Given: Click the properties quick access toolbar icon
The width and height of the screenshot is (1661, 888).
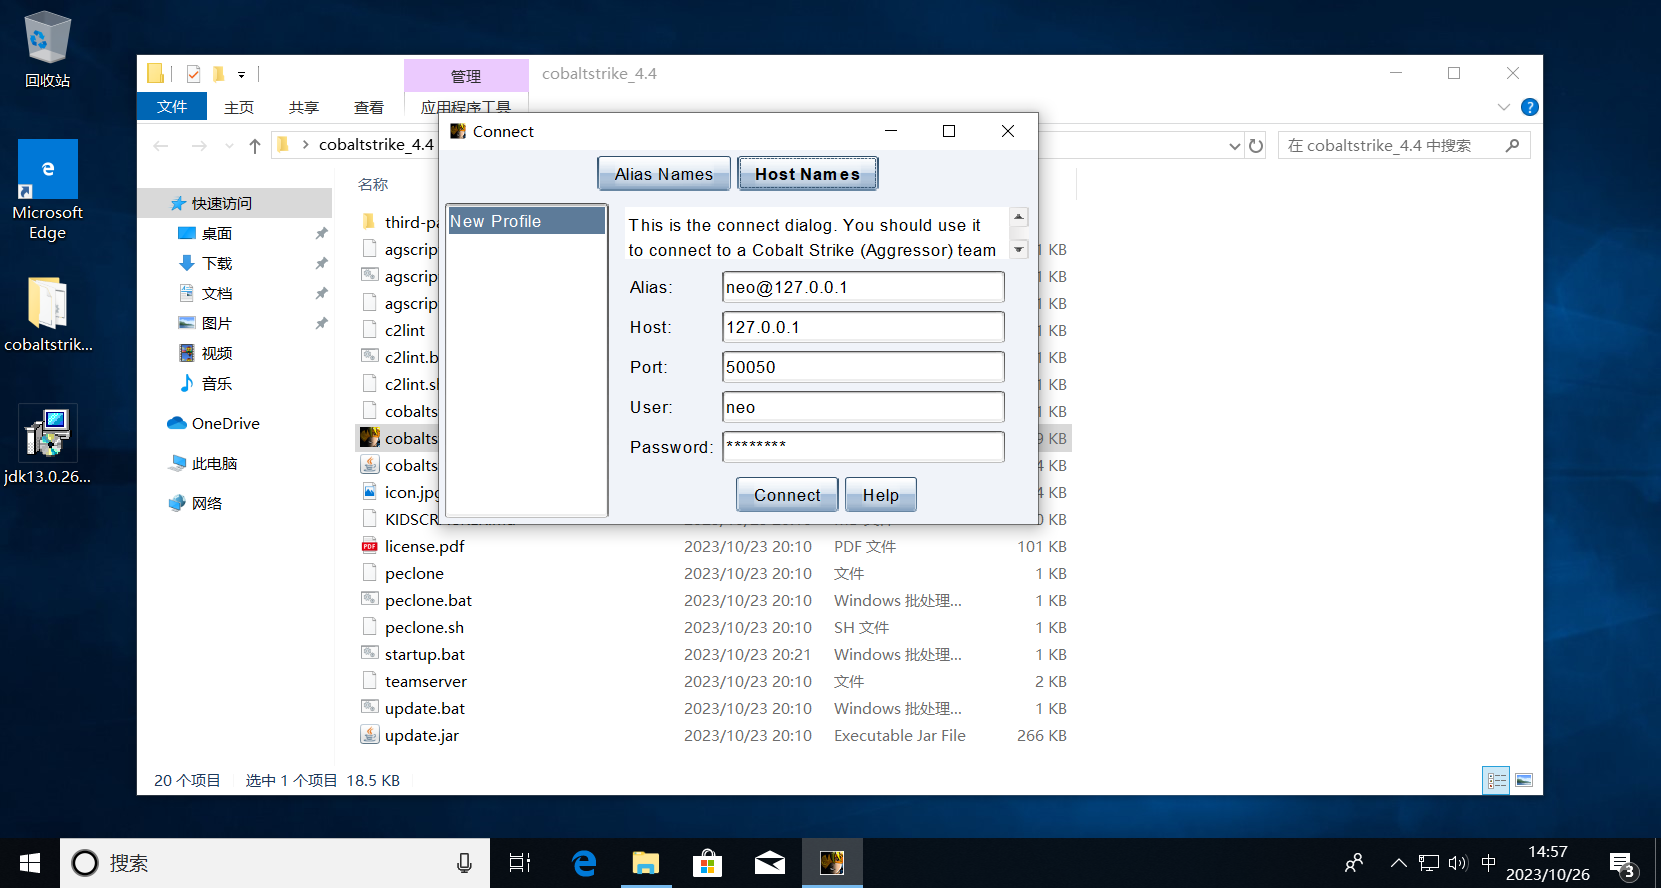Looking at the screenshot, I should (193, 74).
